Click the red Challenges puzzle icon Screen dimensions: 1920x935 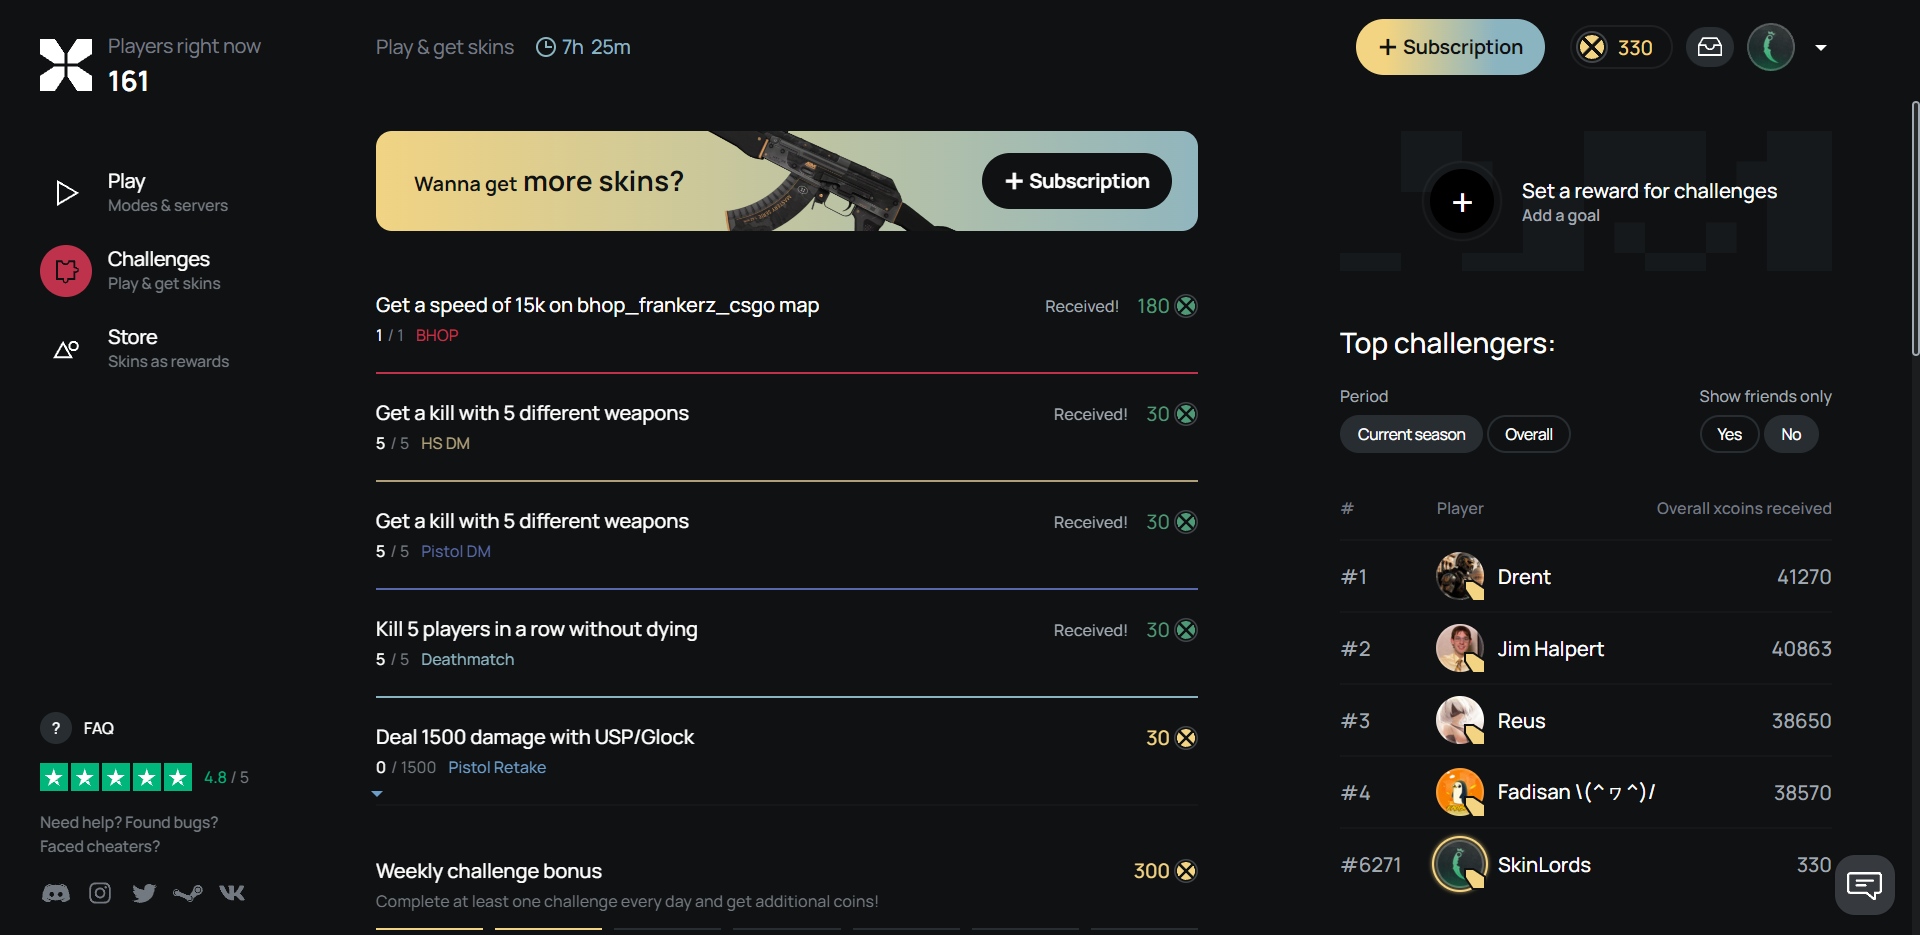[66, 271]
